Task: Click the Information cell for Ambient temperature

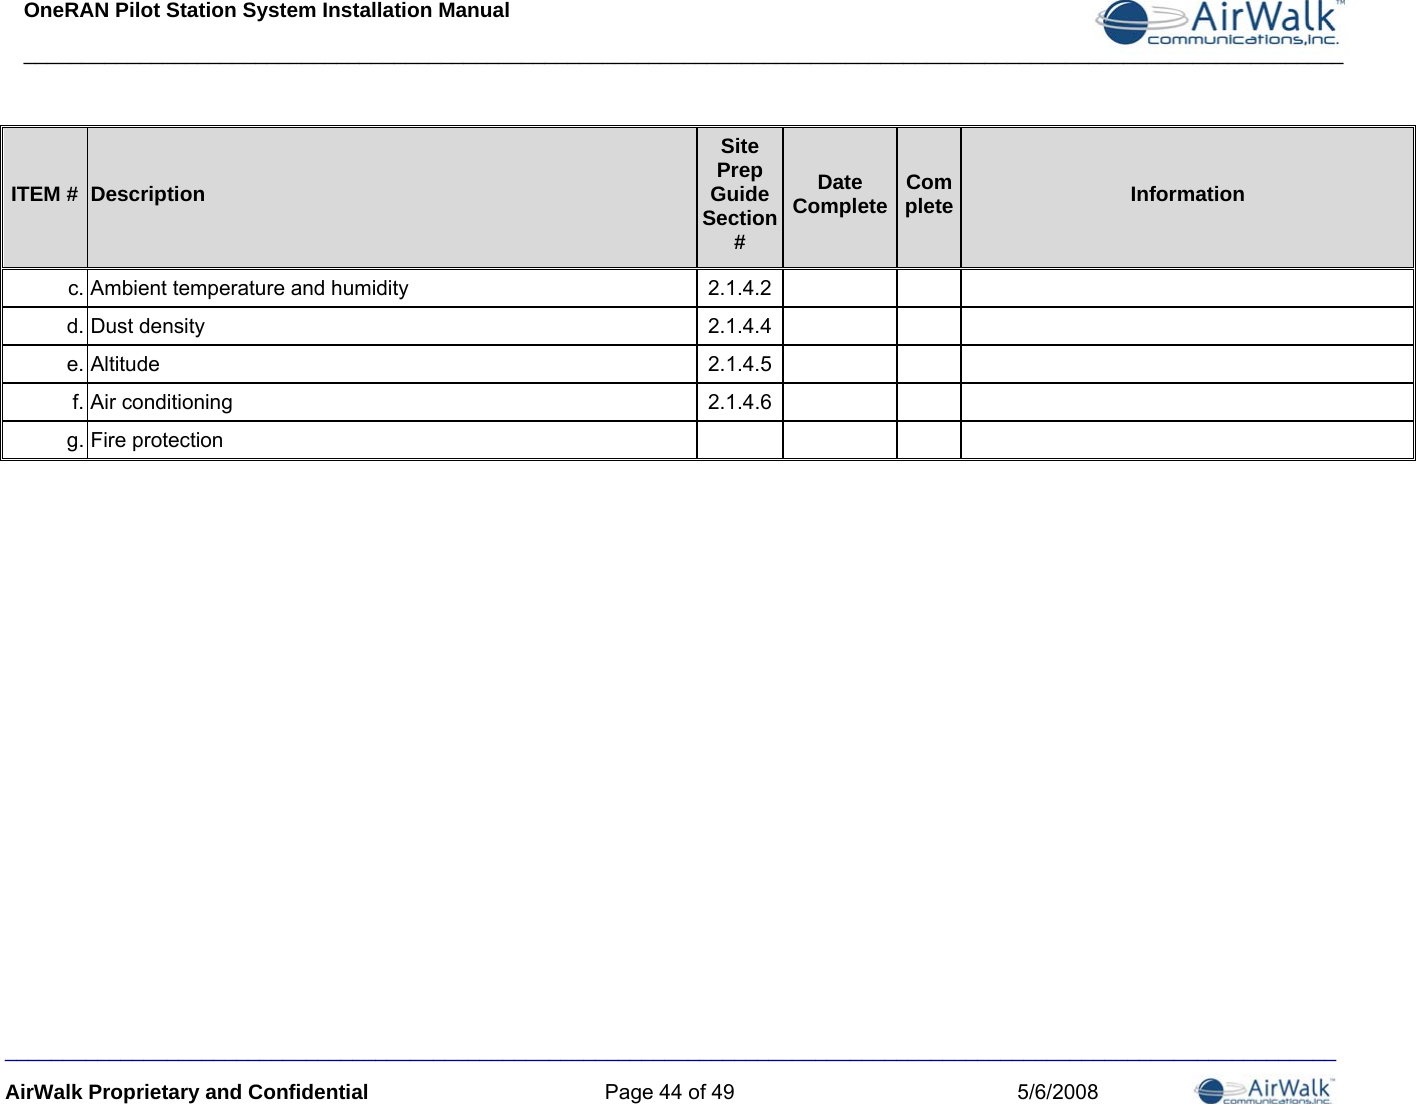Action: [x=1187, y=288]
